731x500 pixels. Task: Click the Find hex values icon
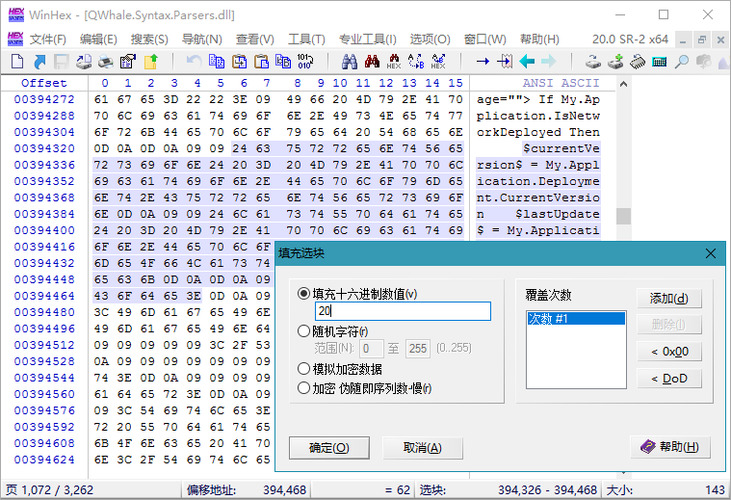click(394, 61)
